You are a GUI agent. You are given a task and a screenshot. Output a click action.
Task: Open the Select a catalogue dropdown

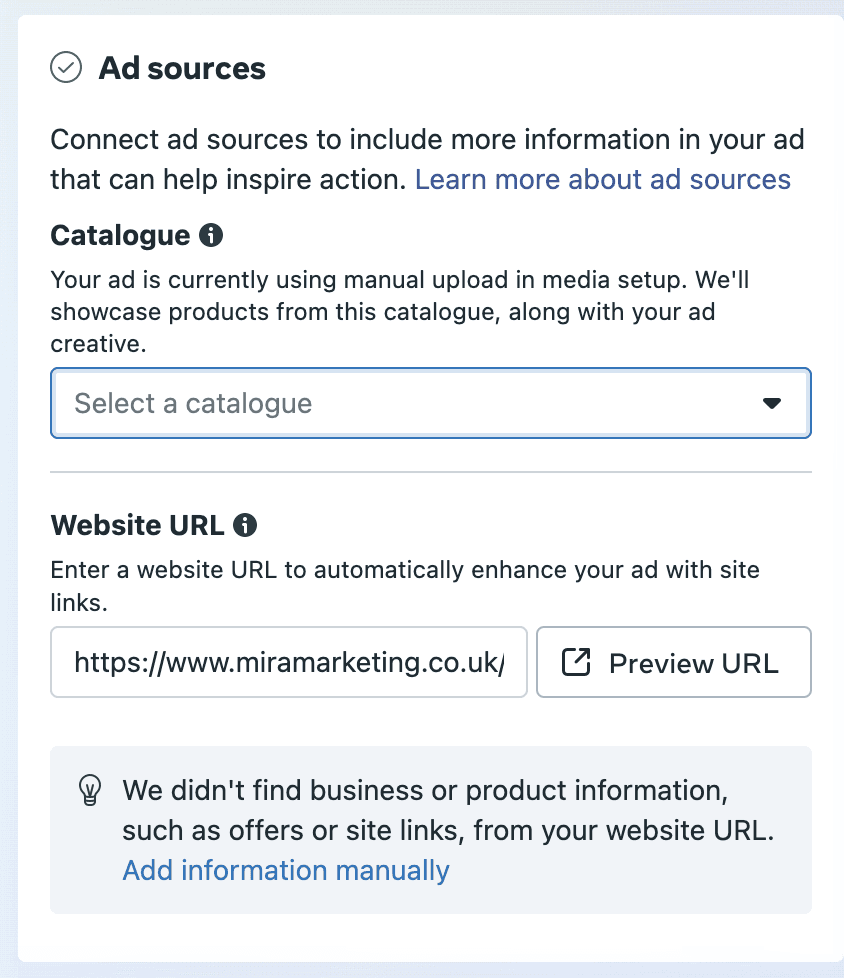[430, 403]
